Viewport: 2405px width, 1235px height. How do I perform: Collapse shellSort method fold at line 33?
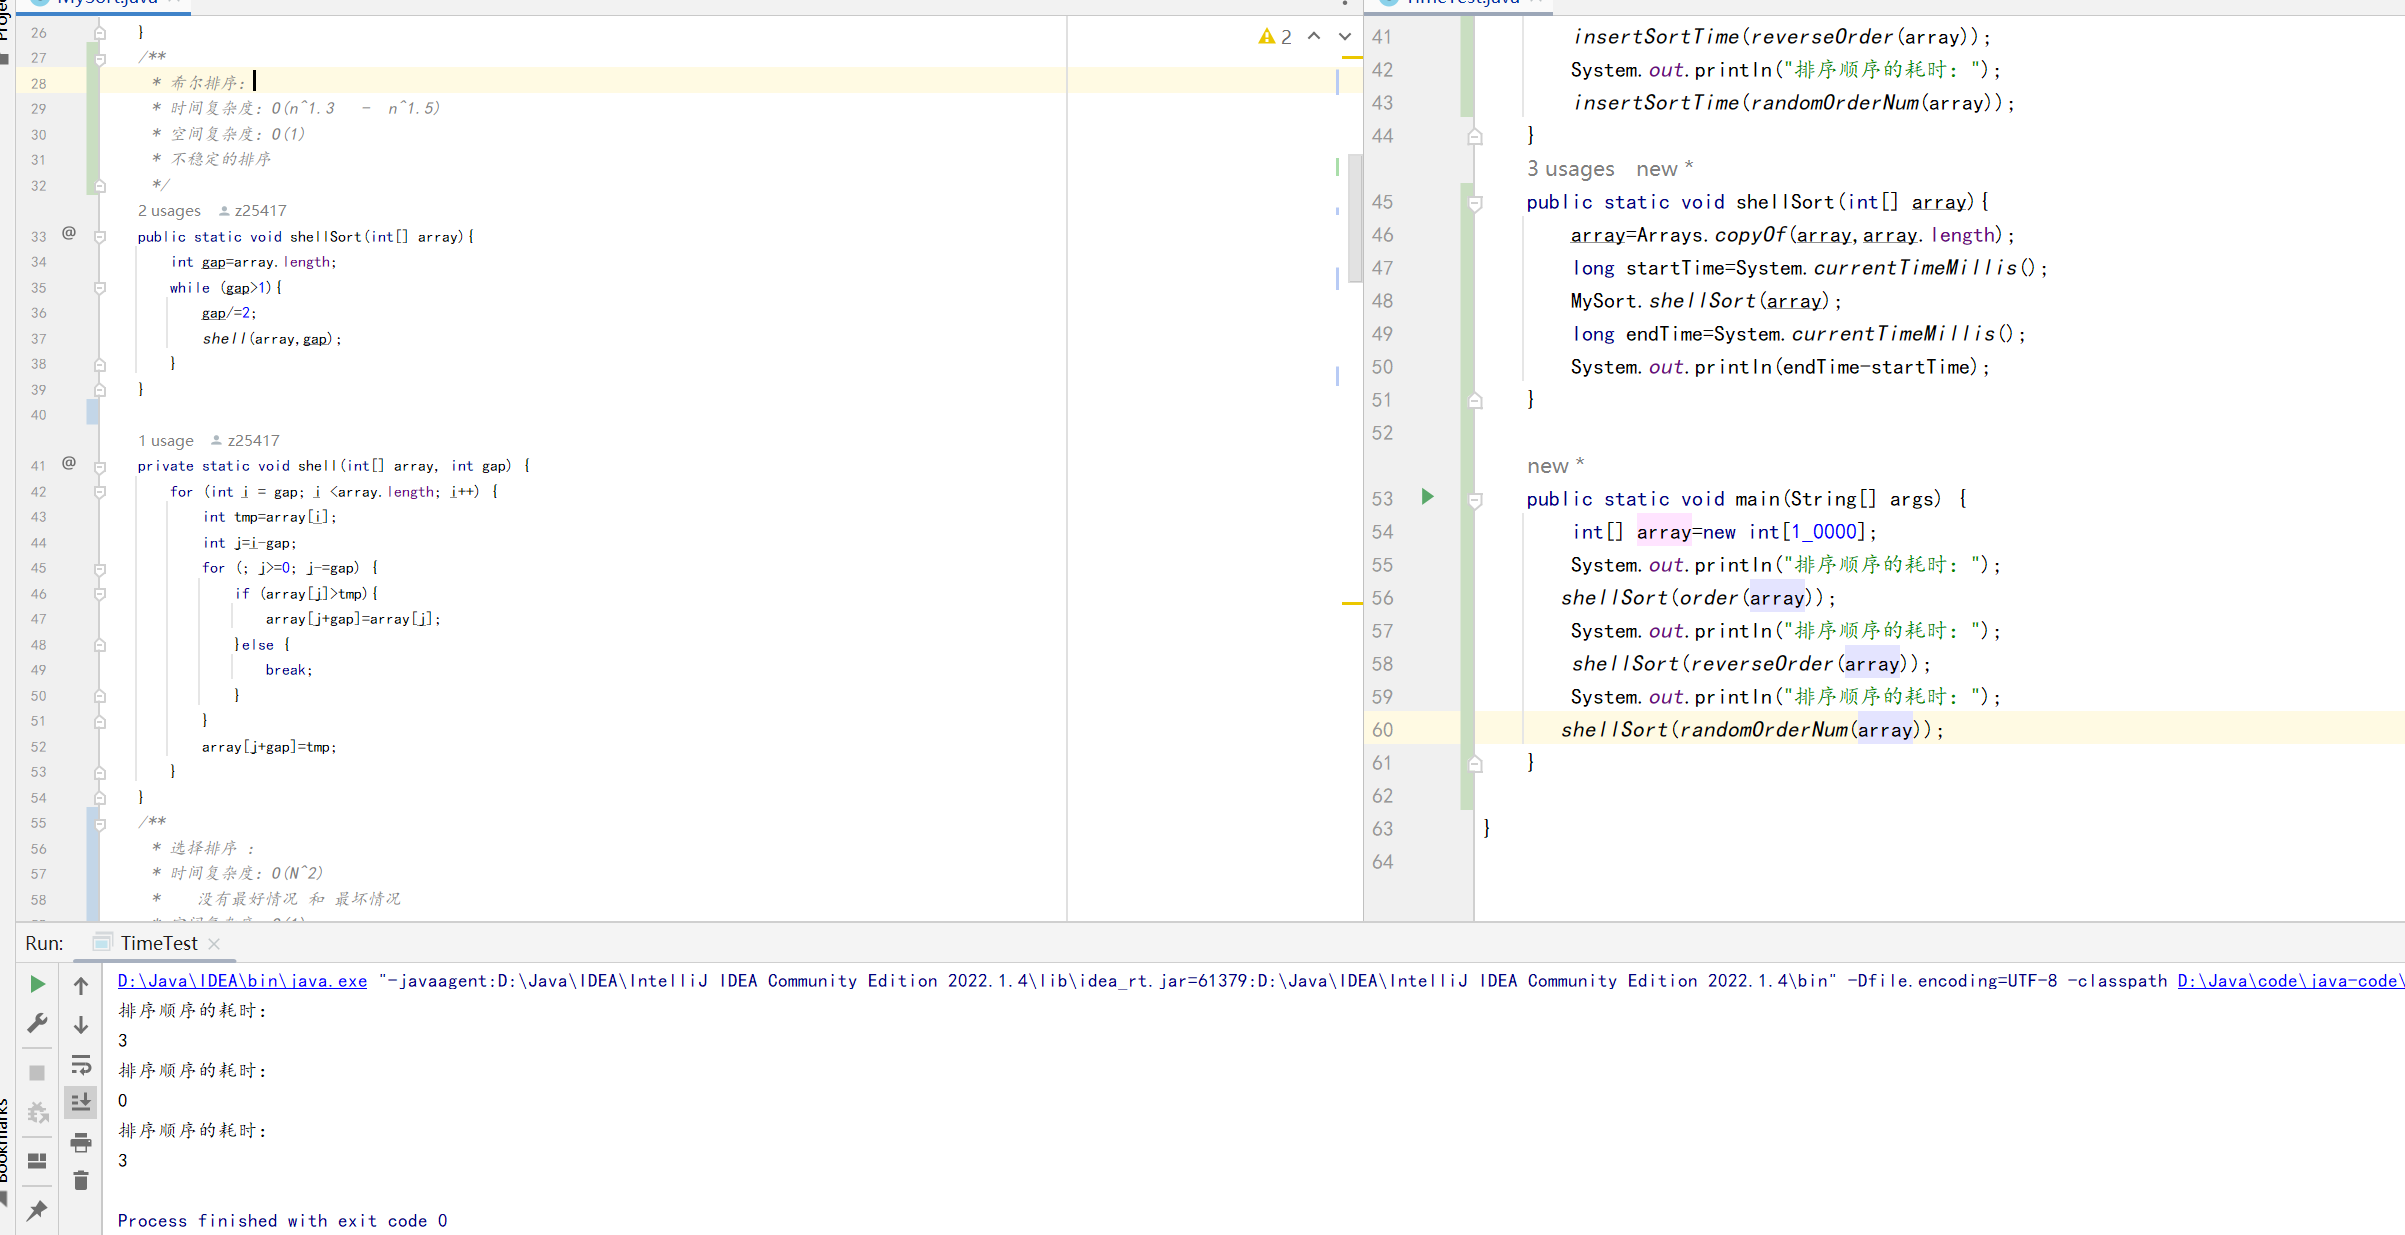coord(100,237)
